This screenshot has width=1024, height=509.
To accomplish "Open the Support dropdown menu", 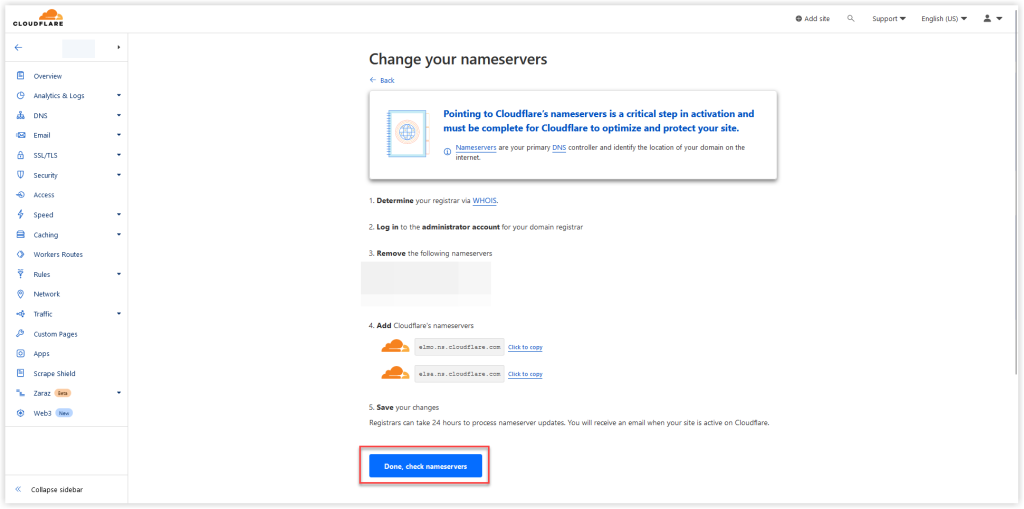I will click(x=889, y=18).
